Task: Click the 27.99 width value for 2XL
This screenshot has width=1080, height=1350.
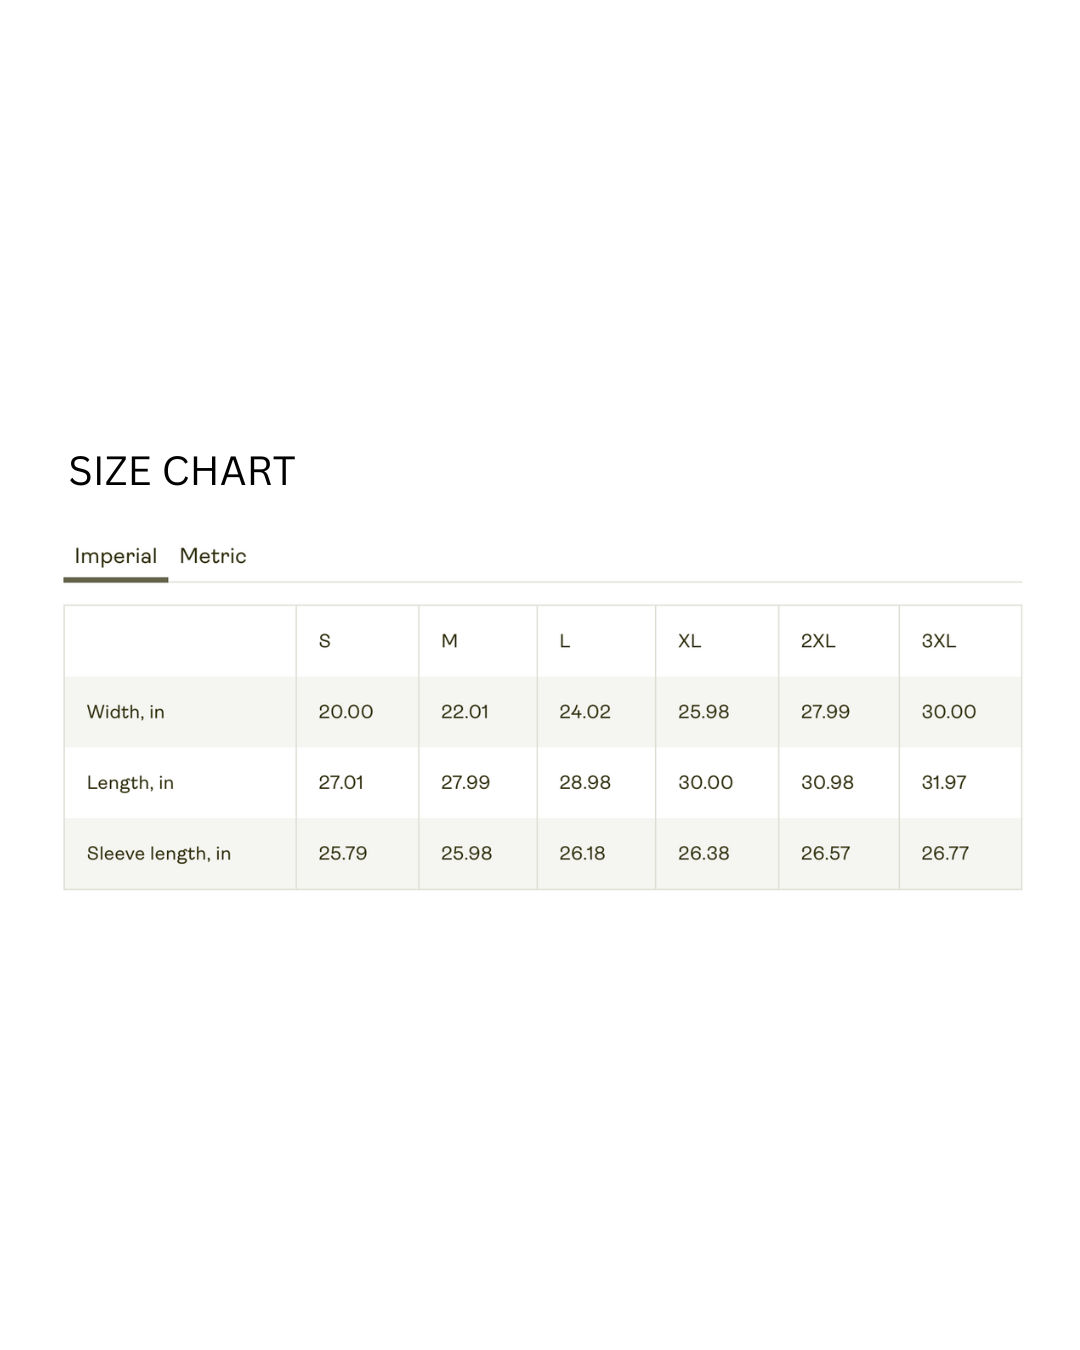Action: point(826,712)
